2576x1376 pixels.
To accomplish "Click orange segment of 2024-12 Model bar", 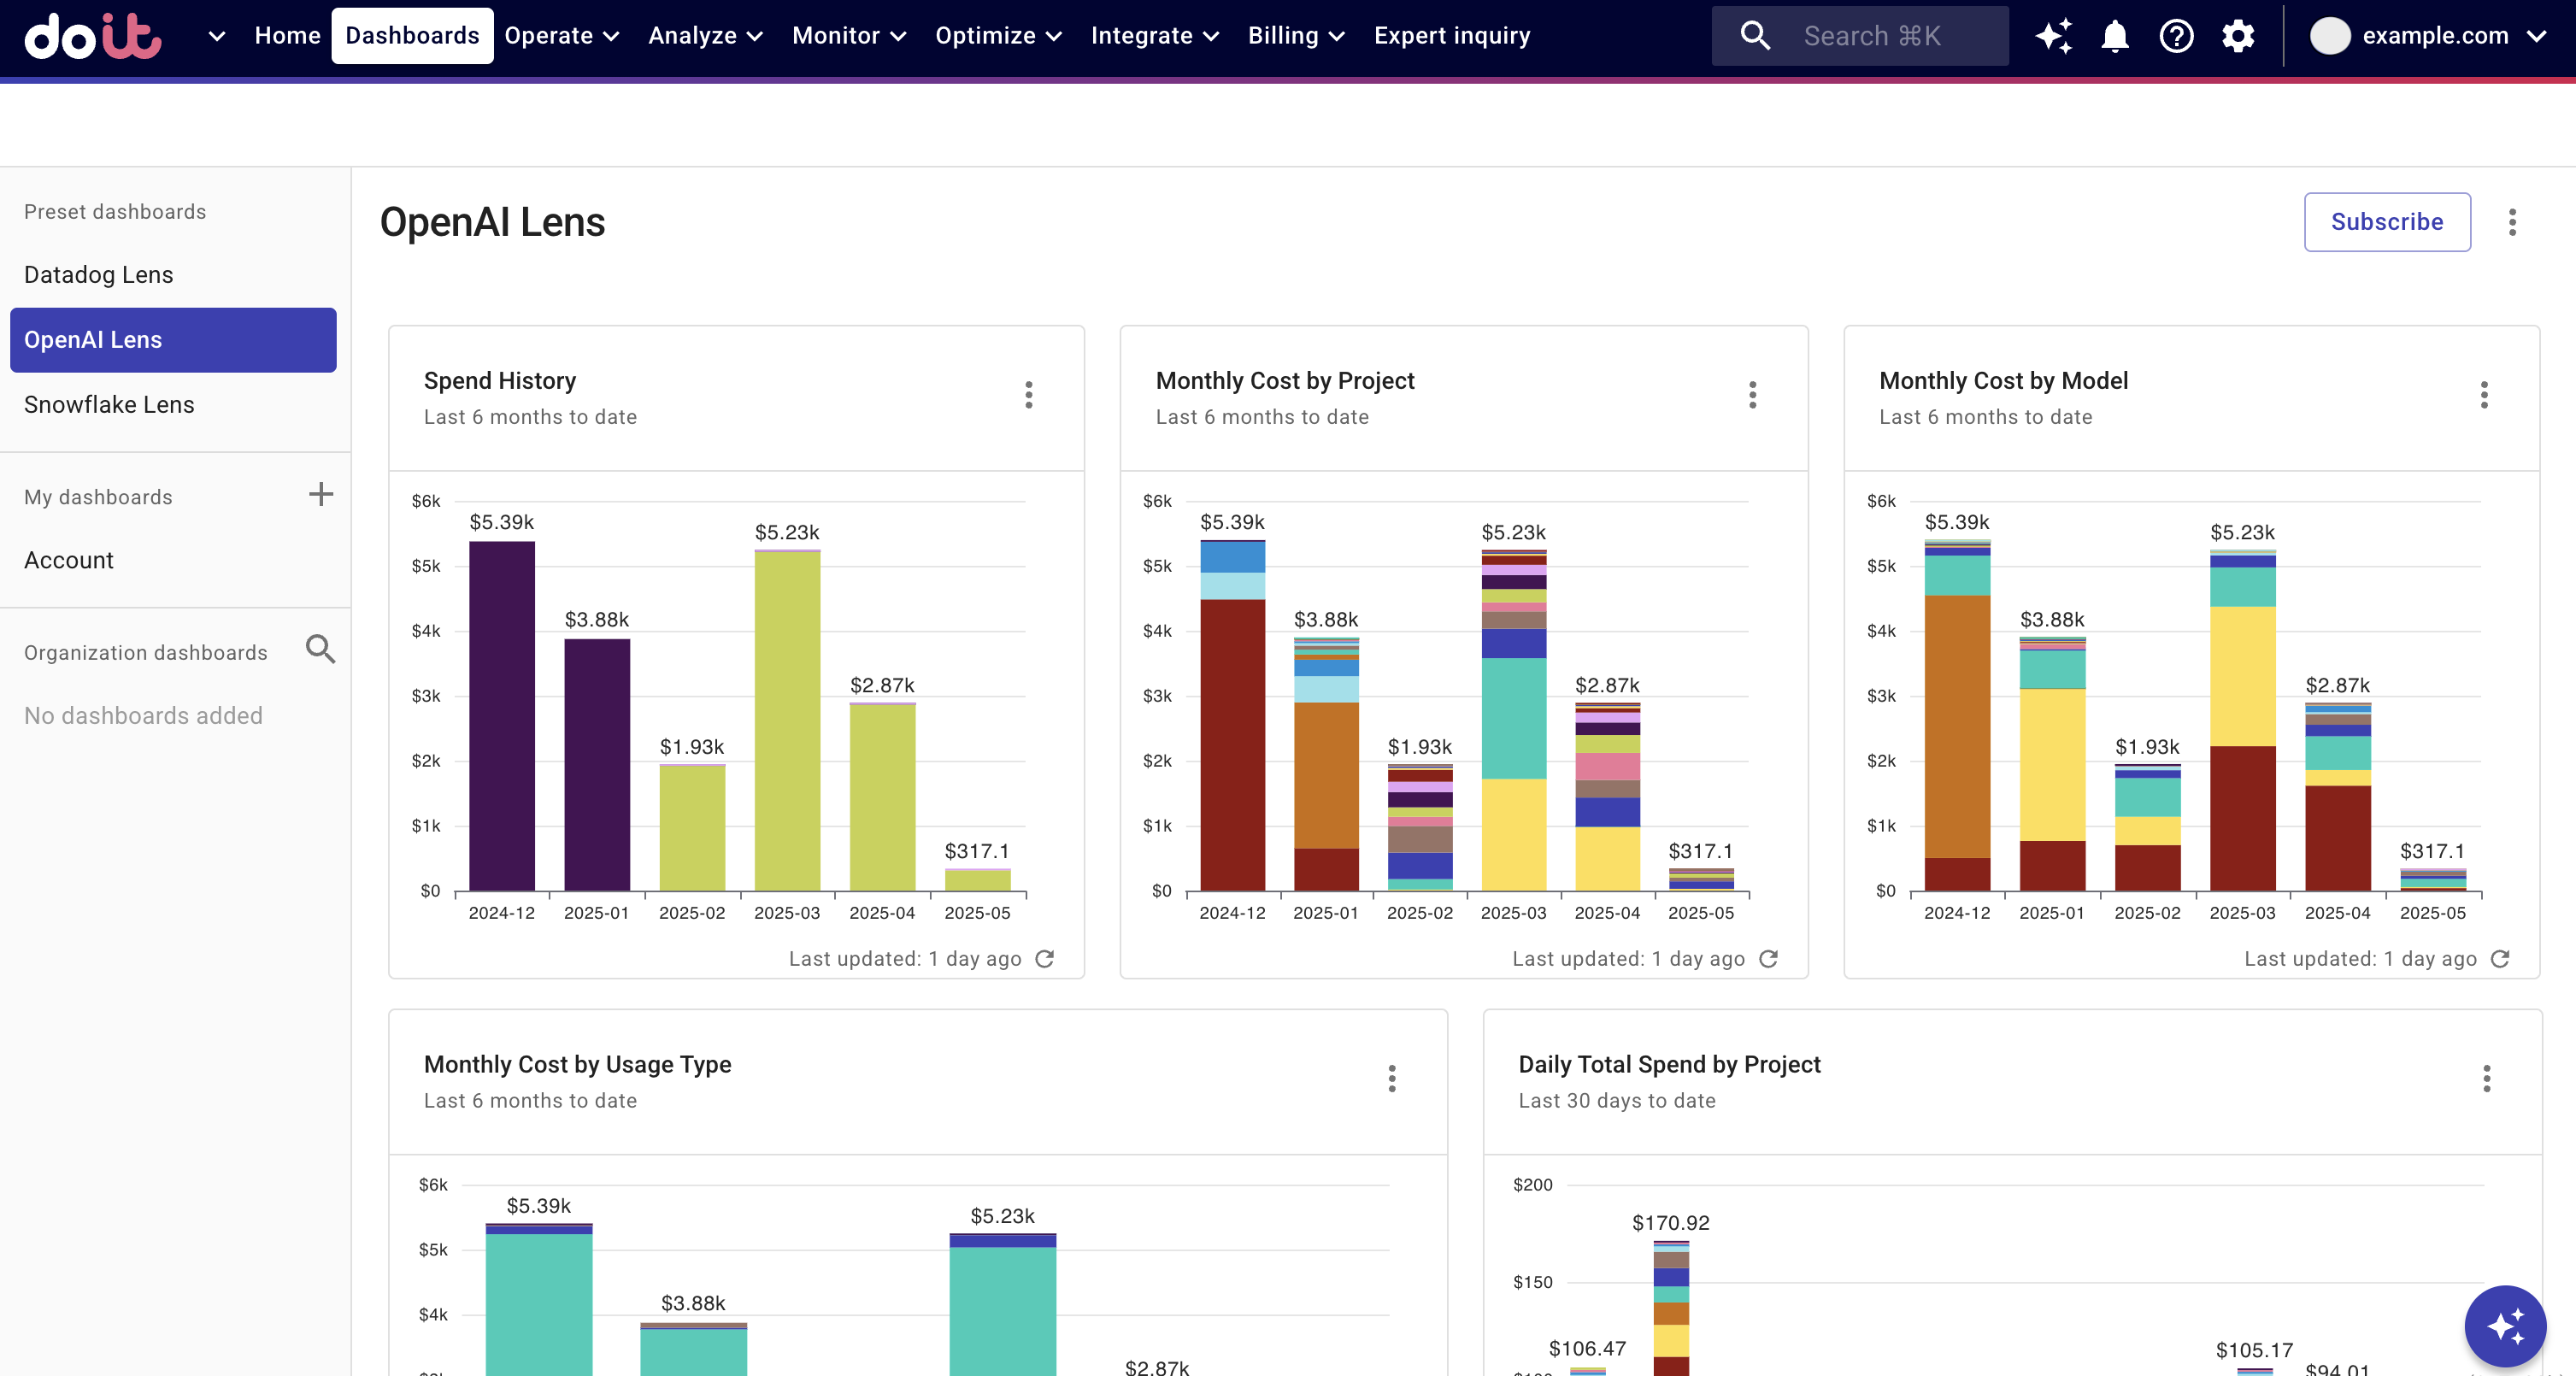I will [1957, 727].
